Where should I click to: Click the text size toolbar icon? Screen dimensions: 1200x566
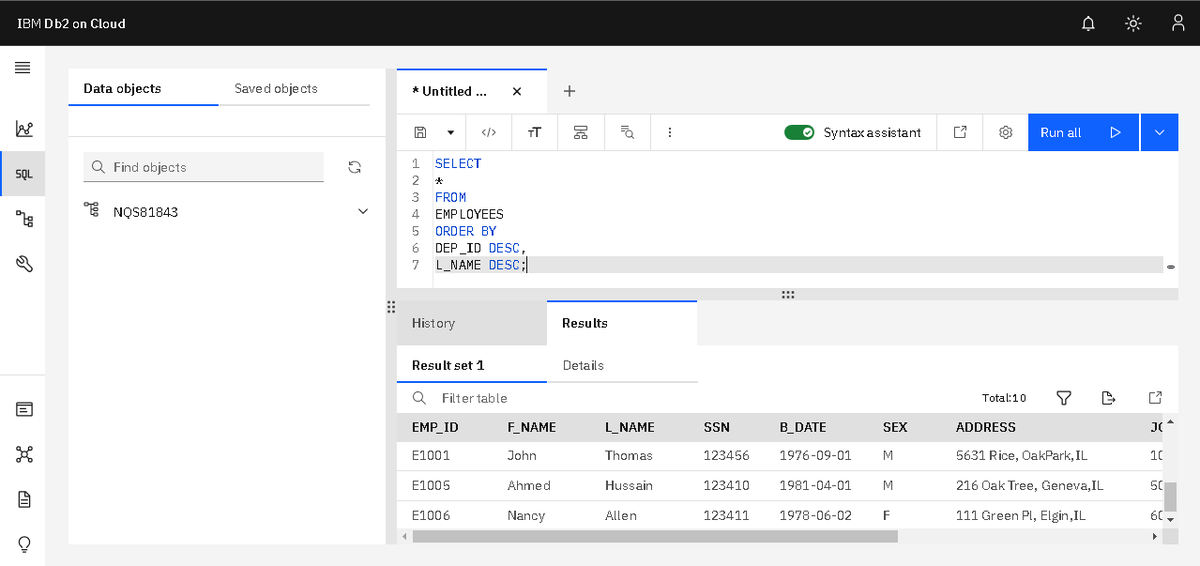[534, 132]
